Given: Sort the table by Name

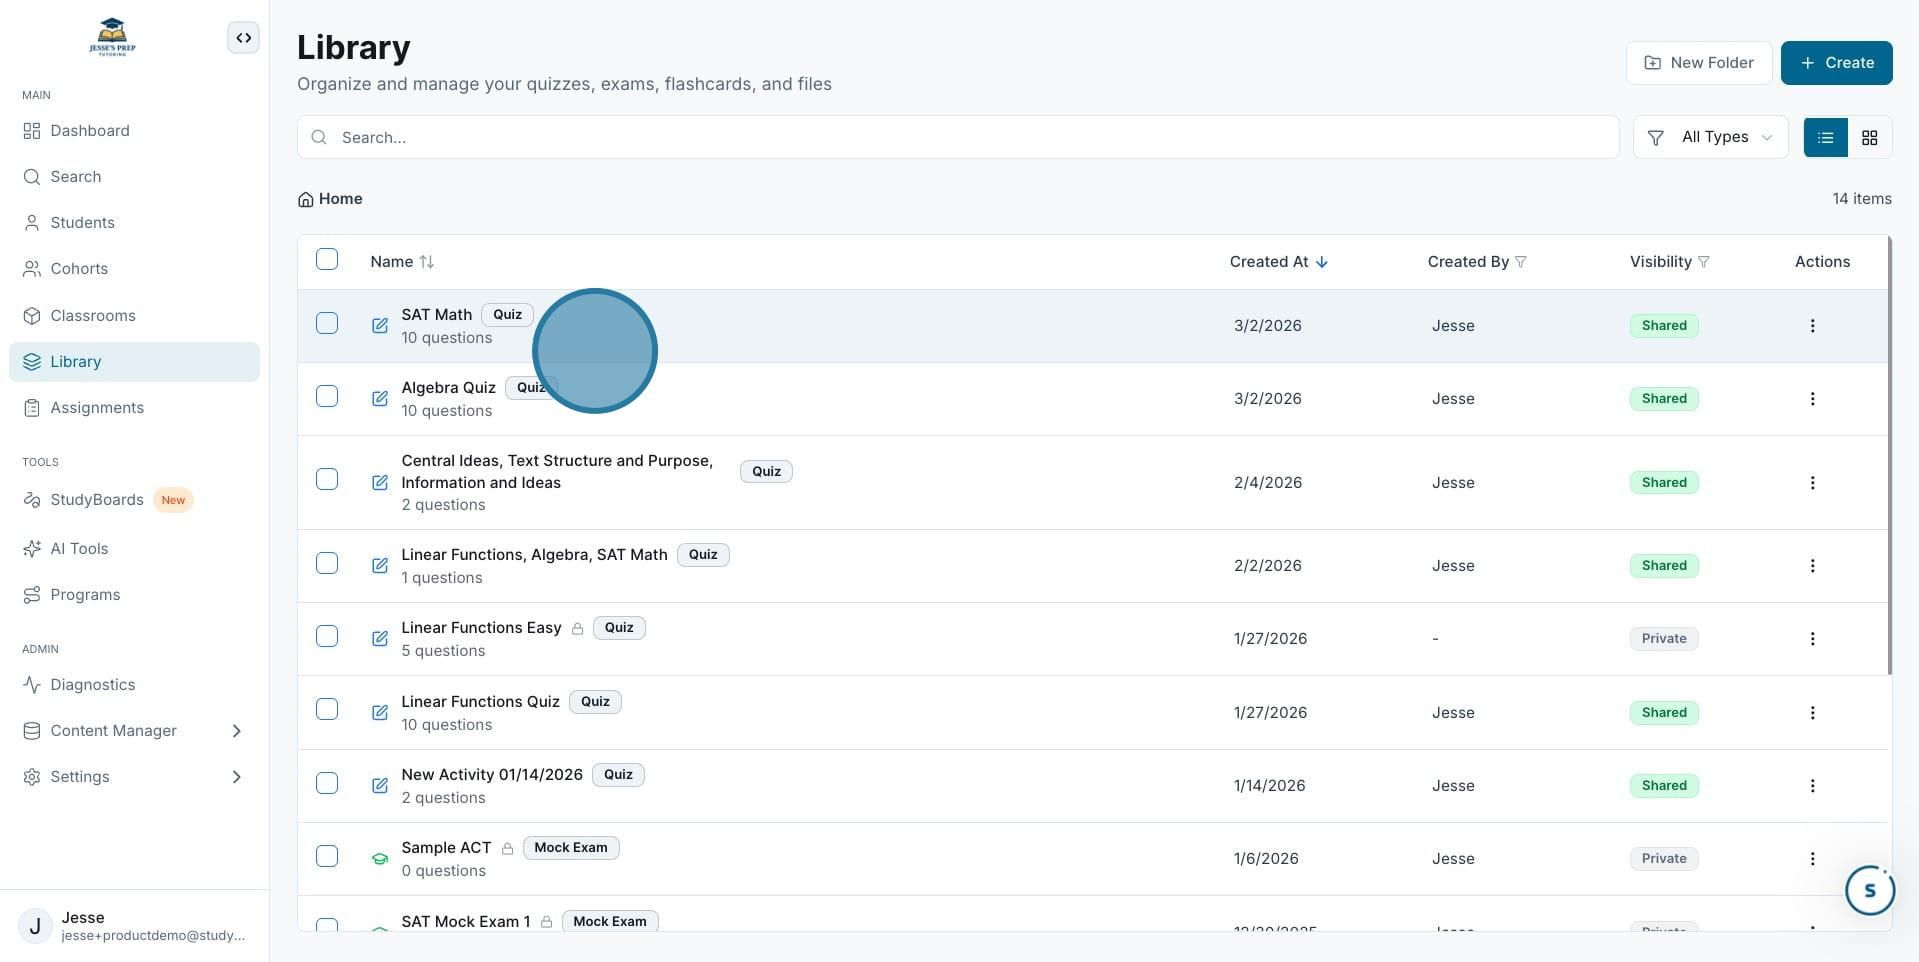Looking at the screenshot, I should point(402,262).
